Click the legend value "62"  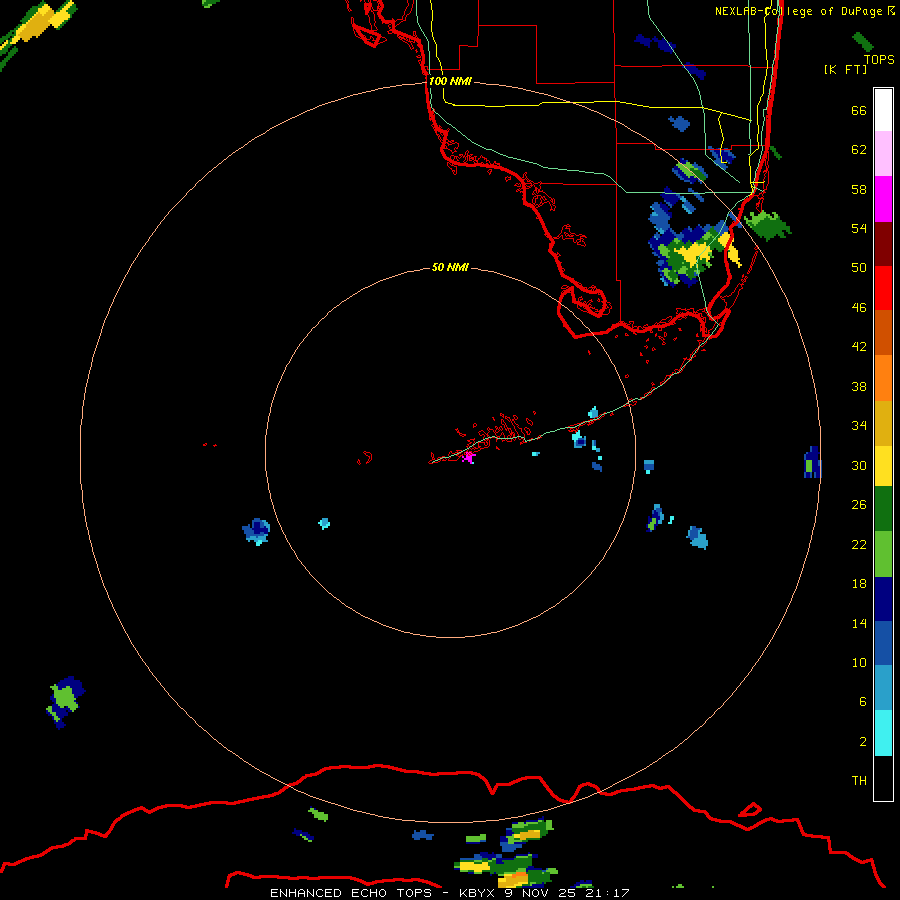859,150
